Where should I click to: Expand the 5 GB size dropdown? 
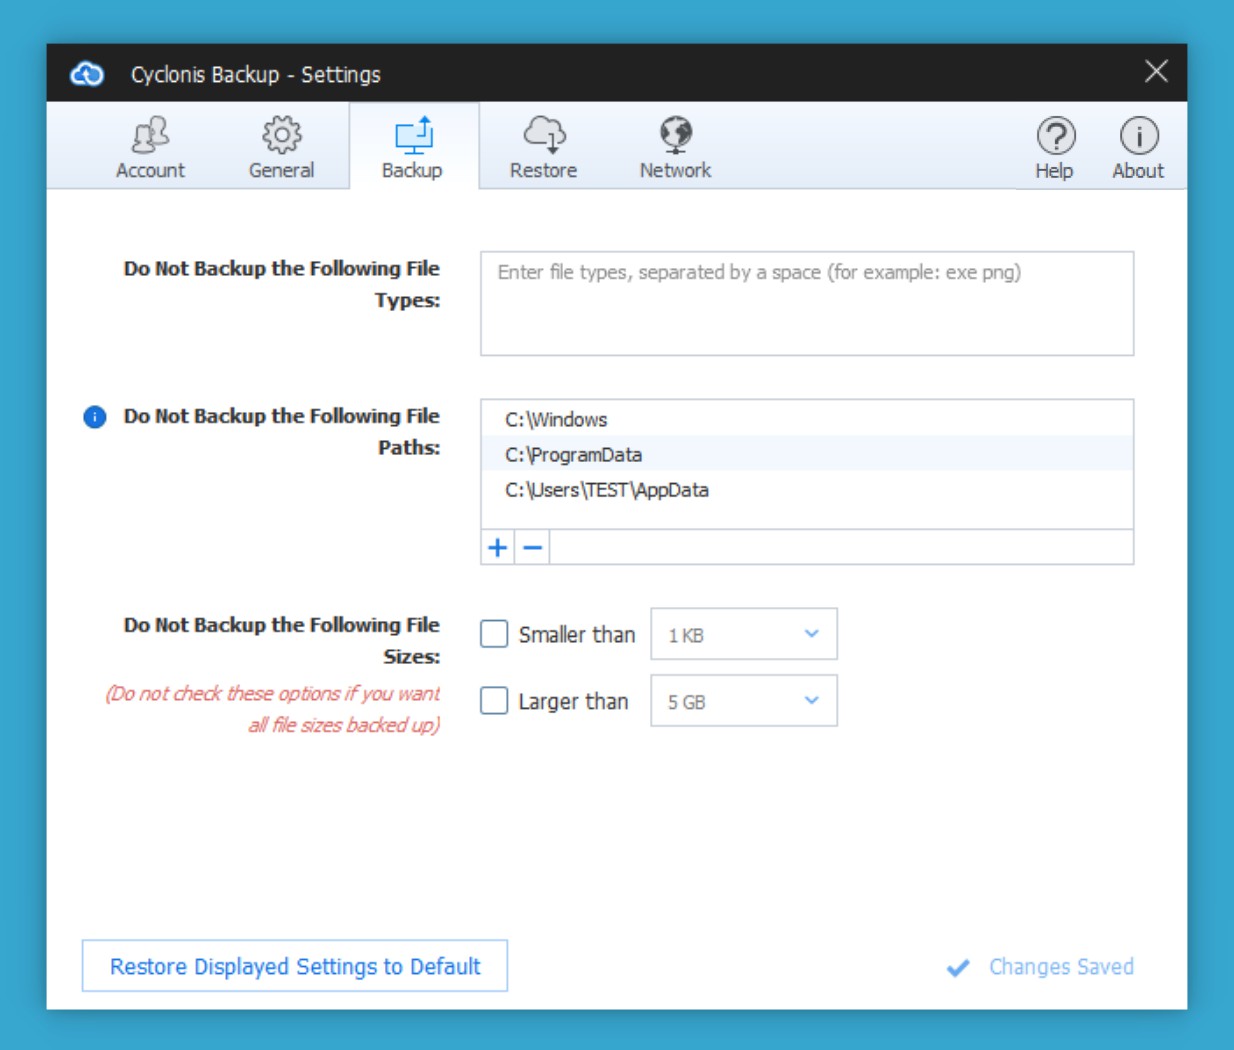[x=743, y=701]
